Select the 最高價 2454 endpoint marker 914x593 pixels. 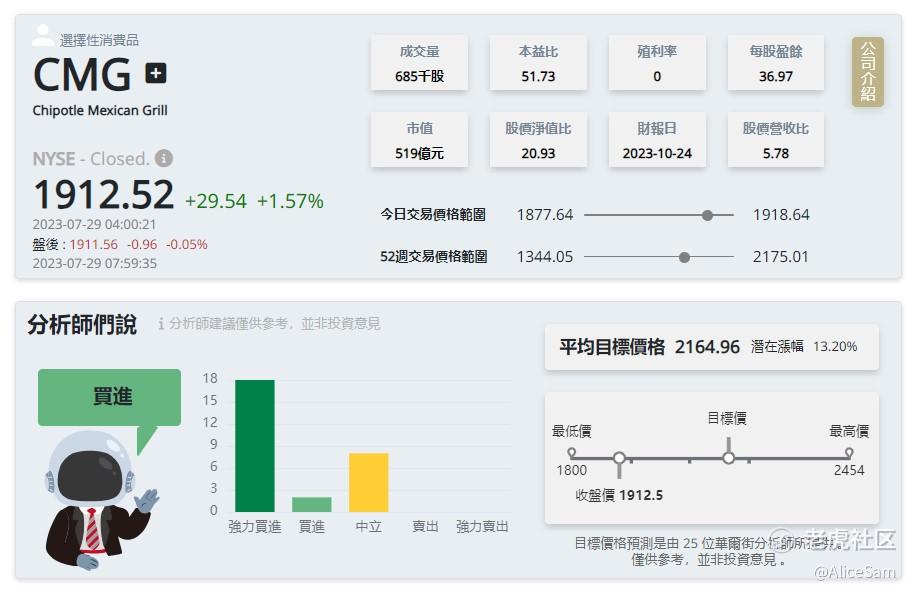point(849,453)
